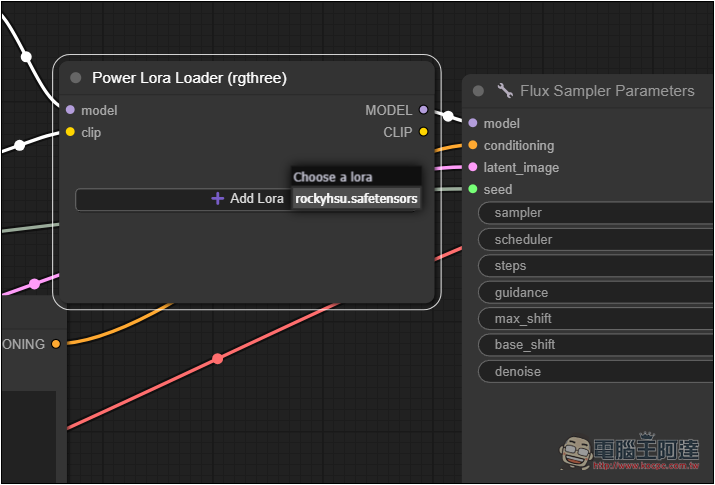Image resolution: width=715 pixels, height=485 pixels.
Task: Click the Power Lora Loader collapse dot
Action: 76,78
